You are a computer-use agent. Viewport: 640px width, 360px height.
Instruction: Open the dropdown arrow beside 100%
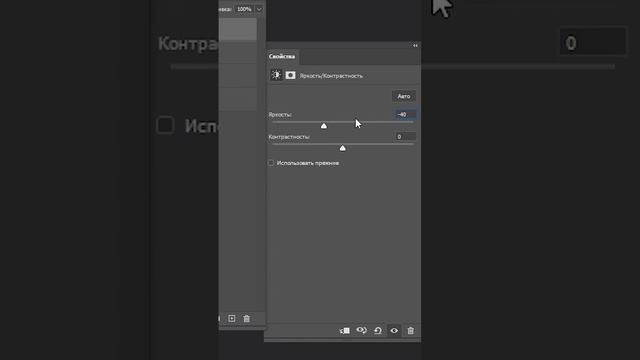[x=259, y=9]
